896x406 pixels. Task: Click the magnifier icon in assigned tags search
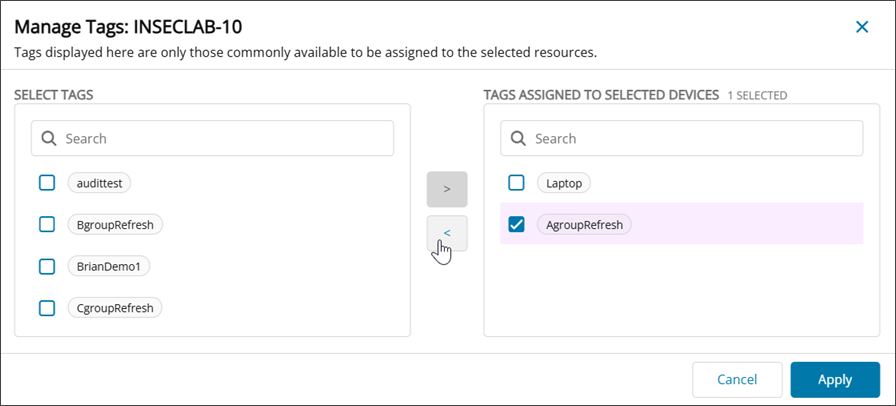pos(518,139)
